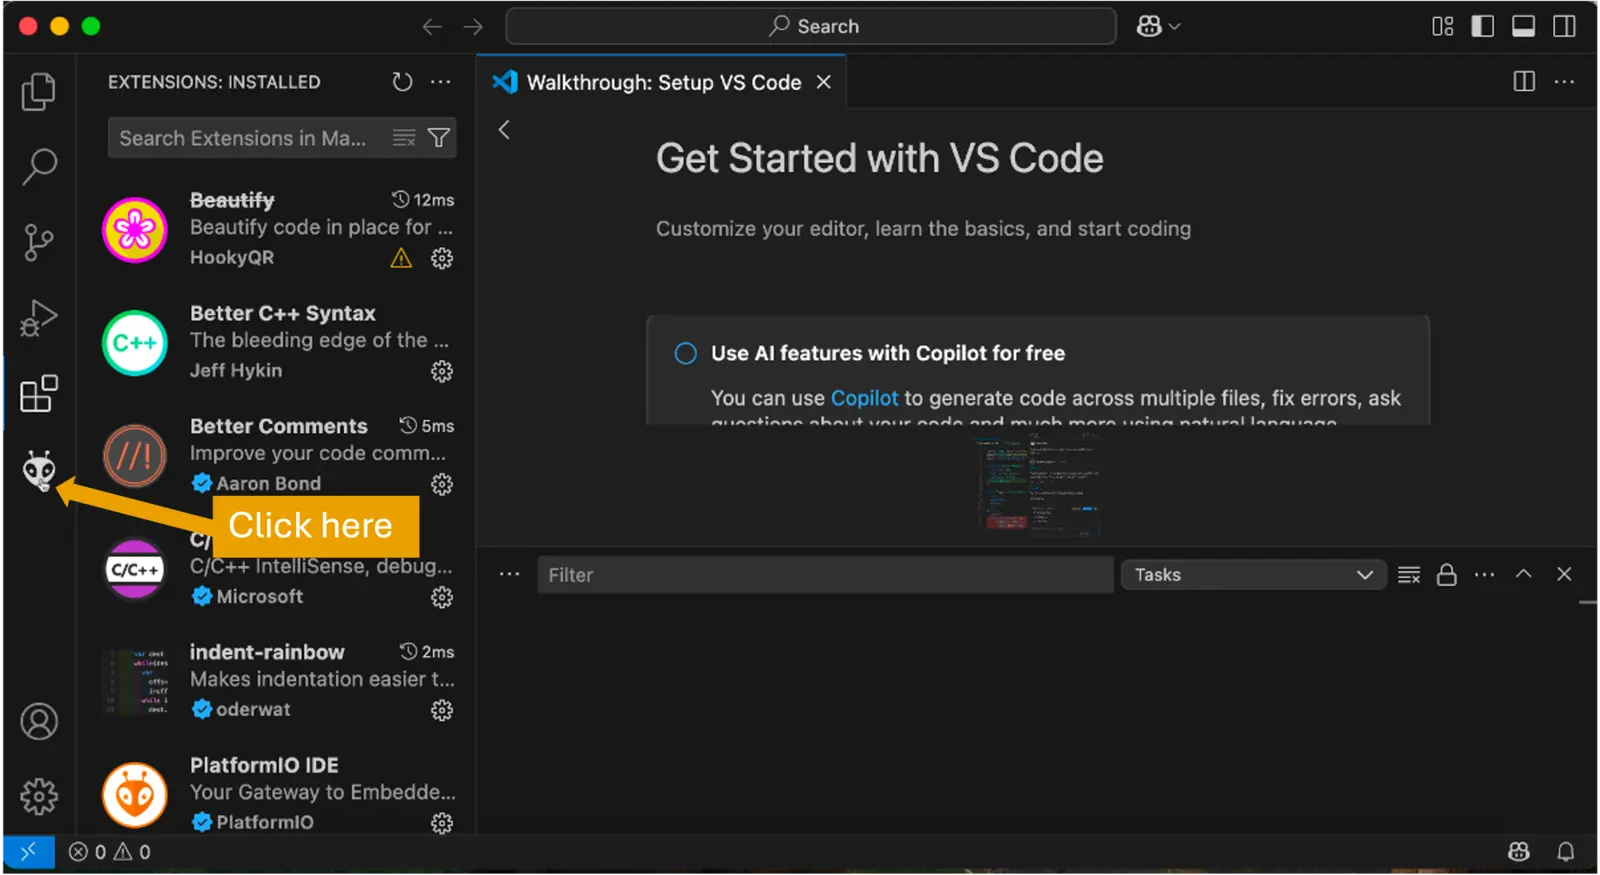This screenshot has width=1600, height=875.
Task: Open the Better Comments extension entry
Action: (x=278, y=455)
